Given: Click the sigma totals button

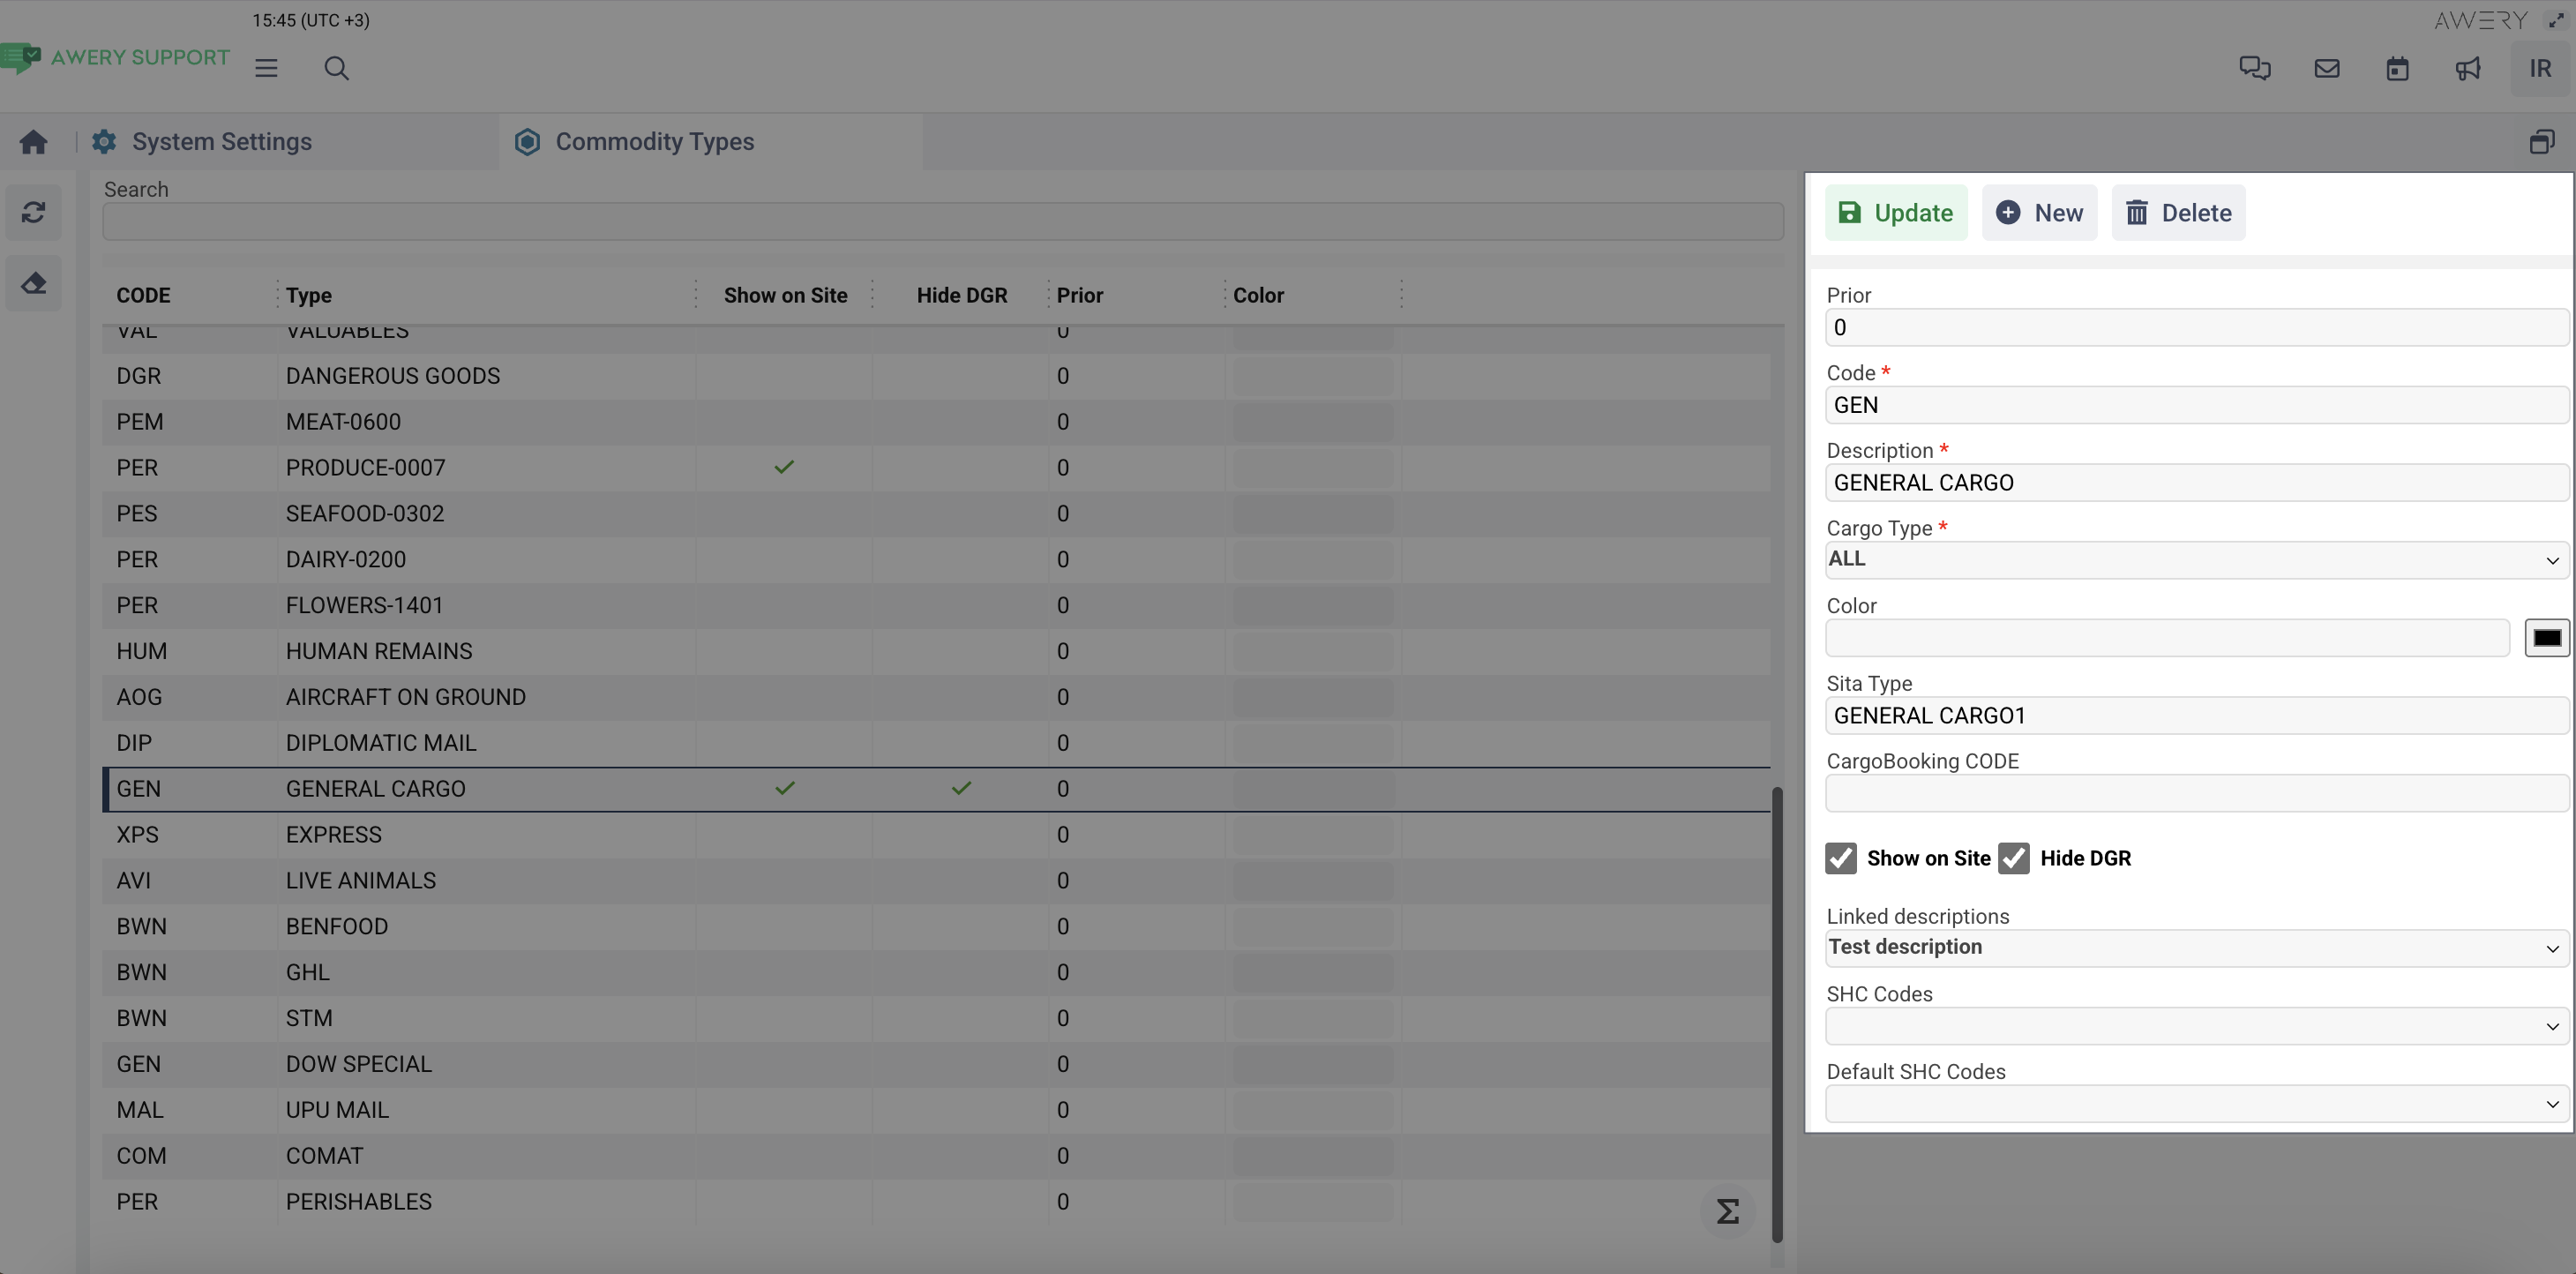Looking at the screenshot, I should 1727,1211.
